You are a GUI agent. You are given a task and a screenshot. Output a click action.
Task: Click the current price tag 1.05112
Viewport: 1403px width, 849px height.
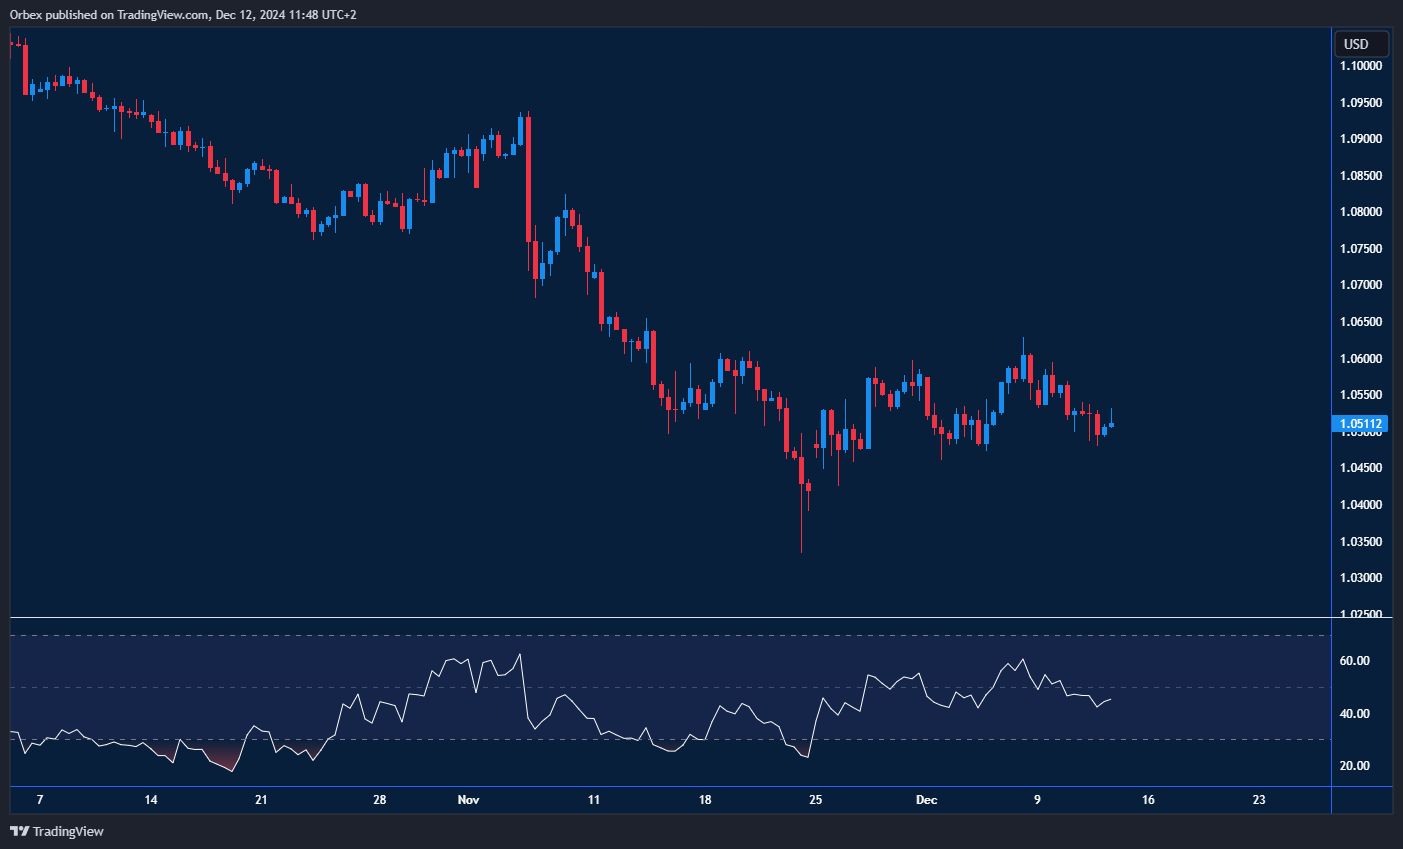(x=1360, y=424)
